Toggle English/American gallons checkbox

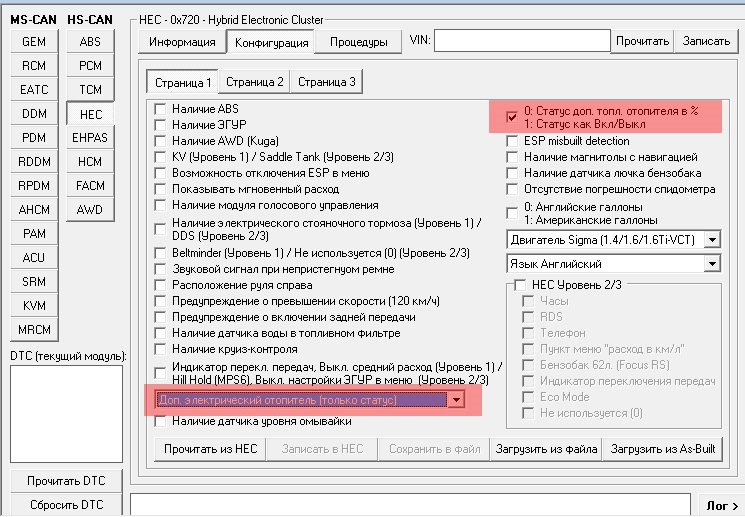(x=512, y=213)
